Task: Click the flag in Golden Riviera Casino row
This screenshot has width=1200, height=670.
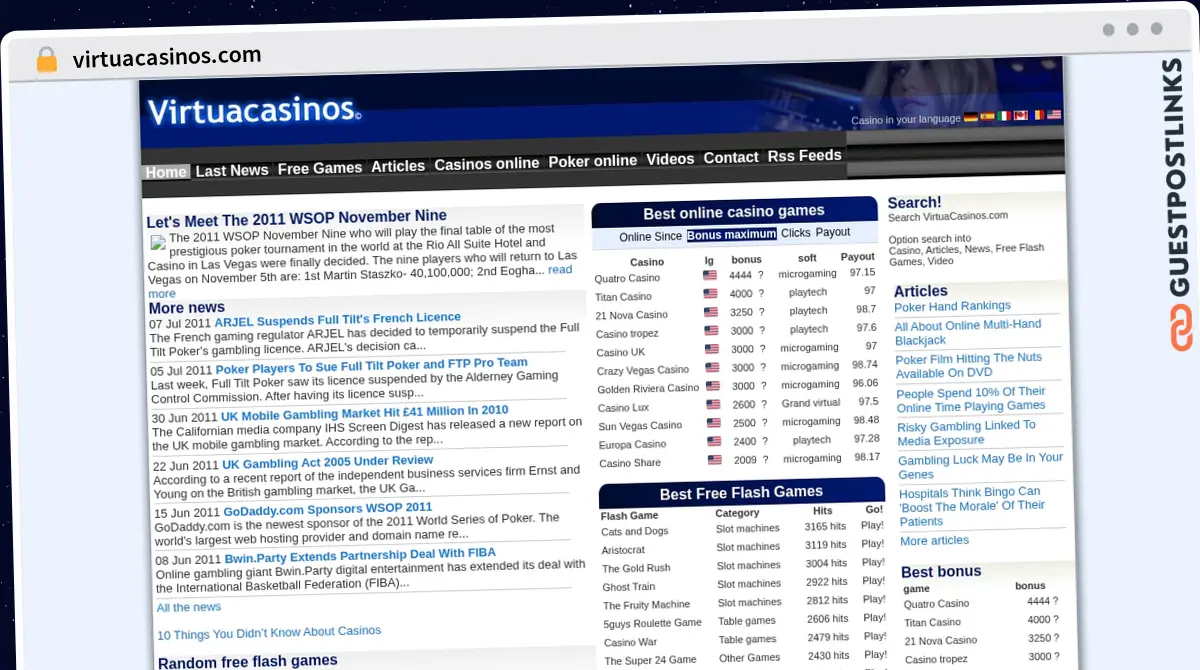Action: pos(713,386)
